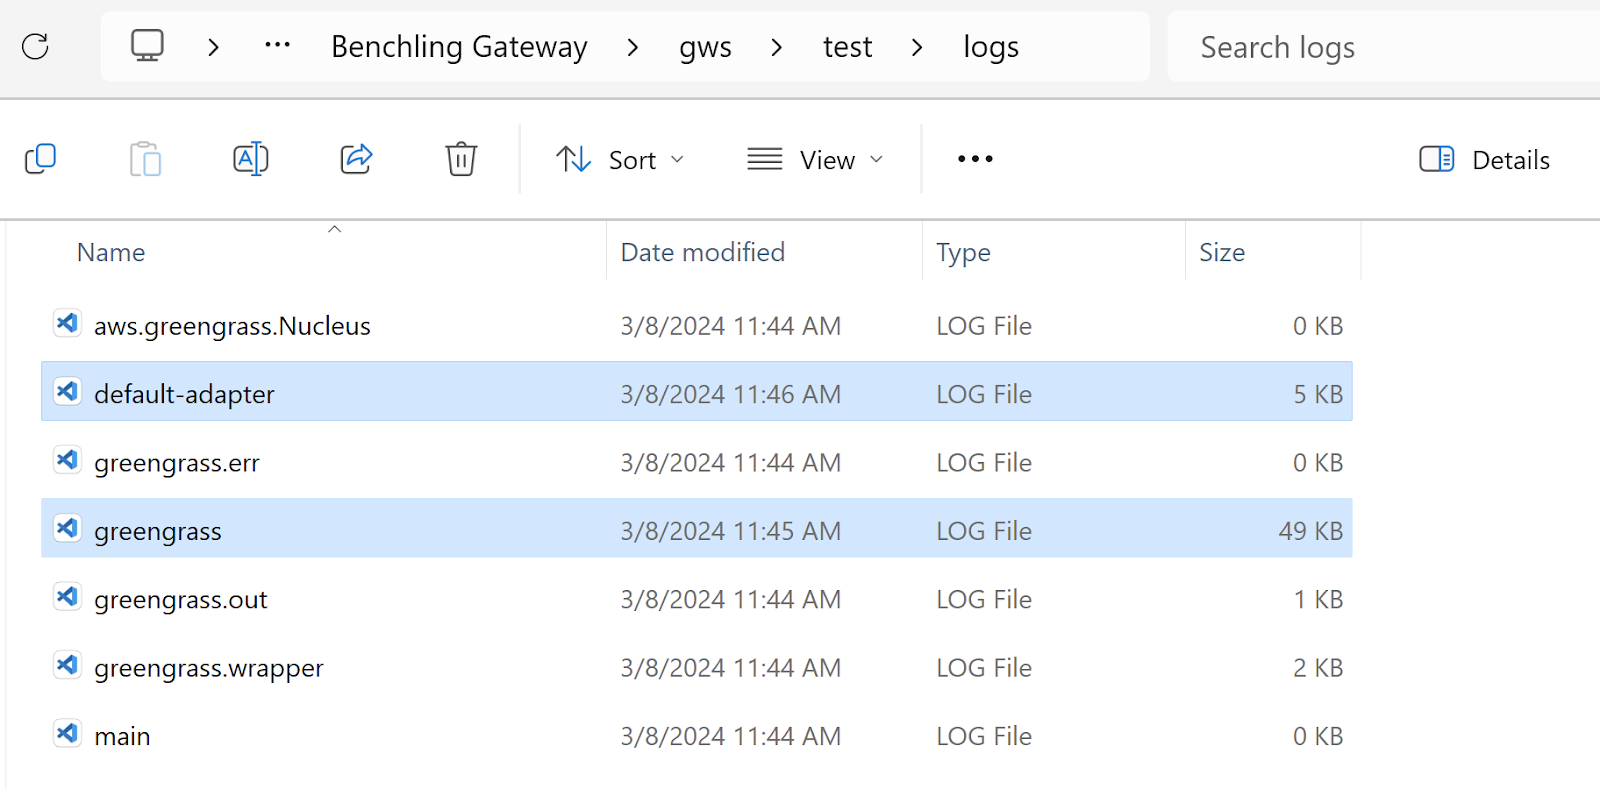
Task: Navigate to gws breadcrumb folder
Action: pyautogui.click(x=705, y=47)
